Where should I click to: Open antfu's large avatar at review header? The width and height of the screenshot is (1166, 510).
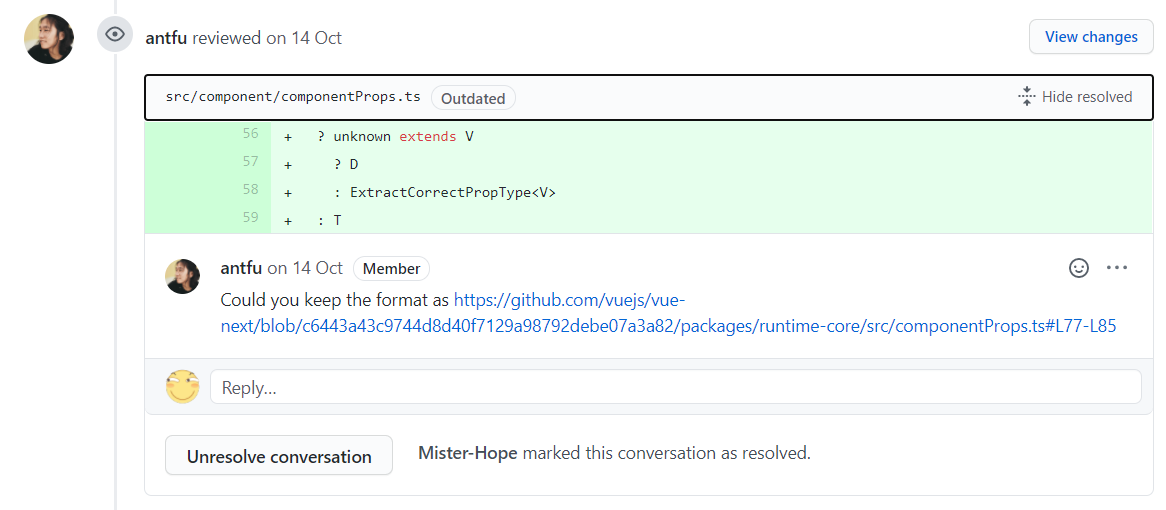[49, 39]
